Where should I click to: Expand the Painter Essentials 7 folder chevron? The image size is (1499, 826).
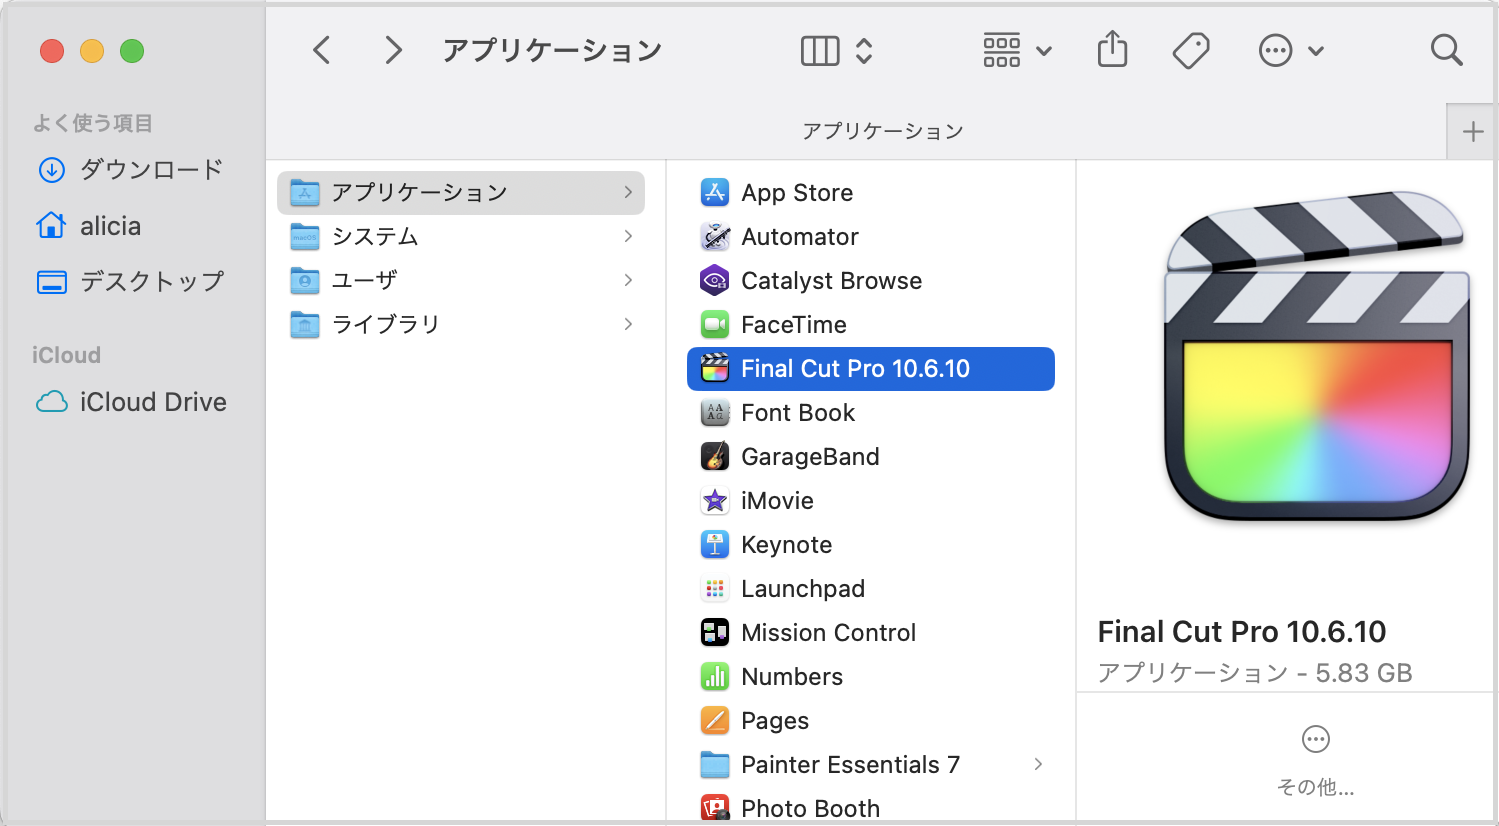coord(1038,765)
